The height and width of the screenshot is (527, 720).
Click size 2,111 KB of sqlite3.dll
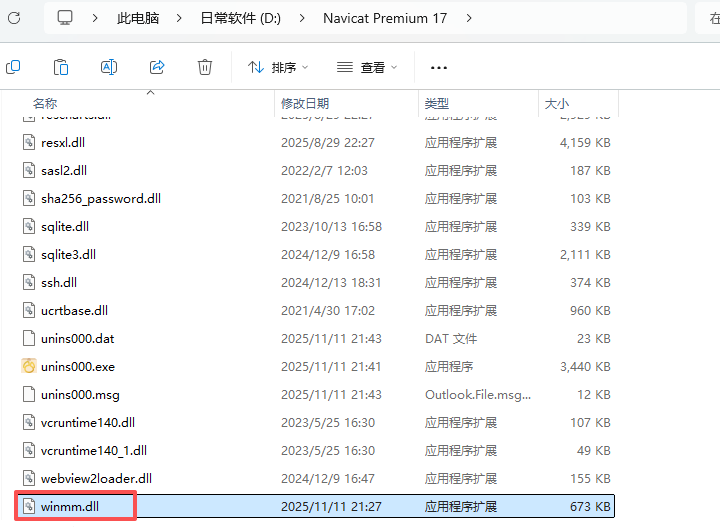click(x=585, y=255)
